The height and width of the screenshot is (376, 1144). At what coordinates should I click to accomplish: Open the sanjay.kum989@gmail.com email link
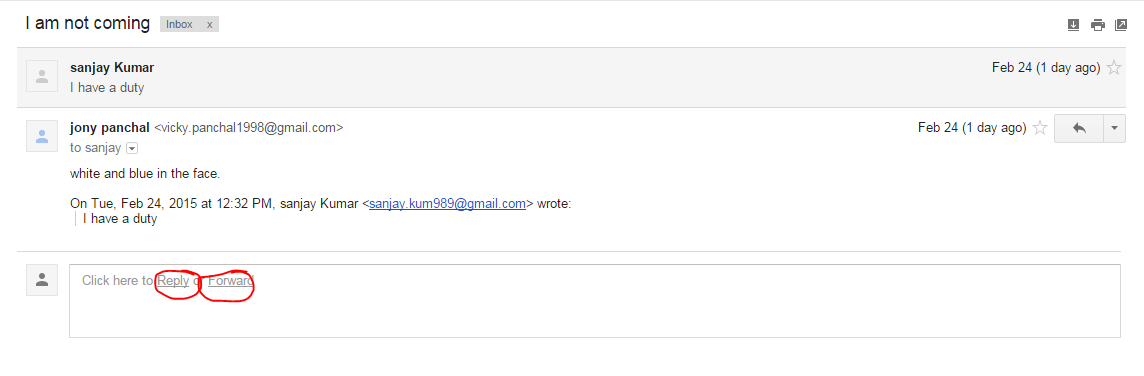[447, 204]
